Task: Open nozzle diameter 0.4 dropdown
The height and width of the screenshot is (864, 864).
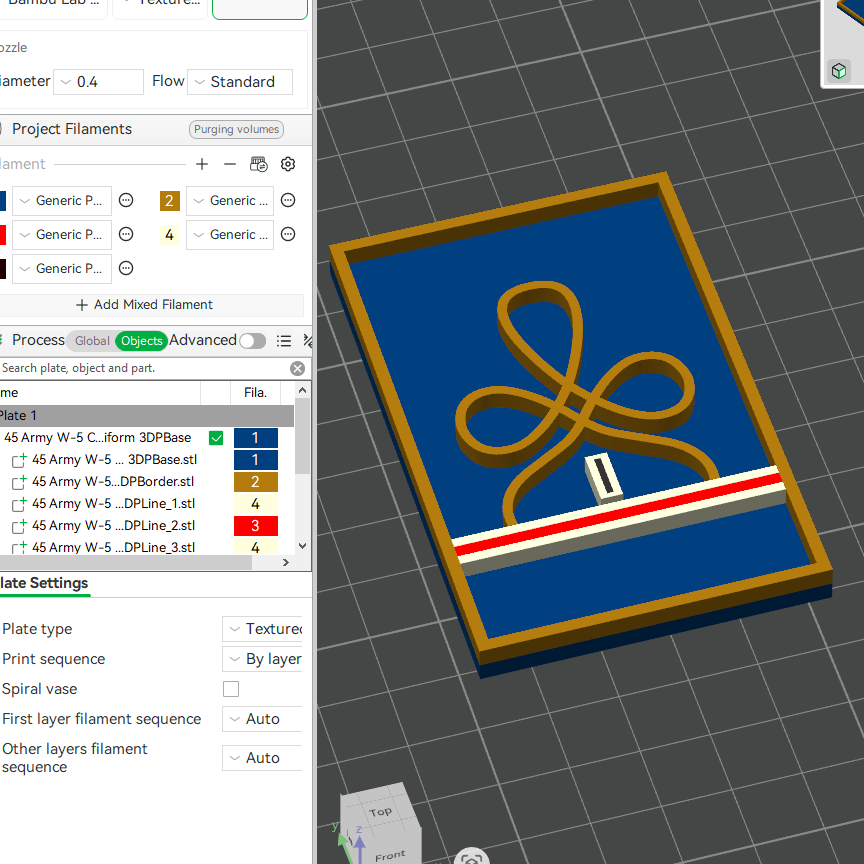Action: click(x=99, y=82)
